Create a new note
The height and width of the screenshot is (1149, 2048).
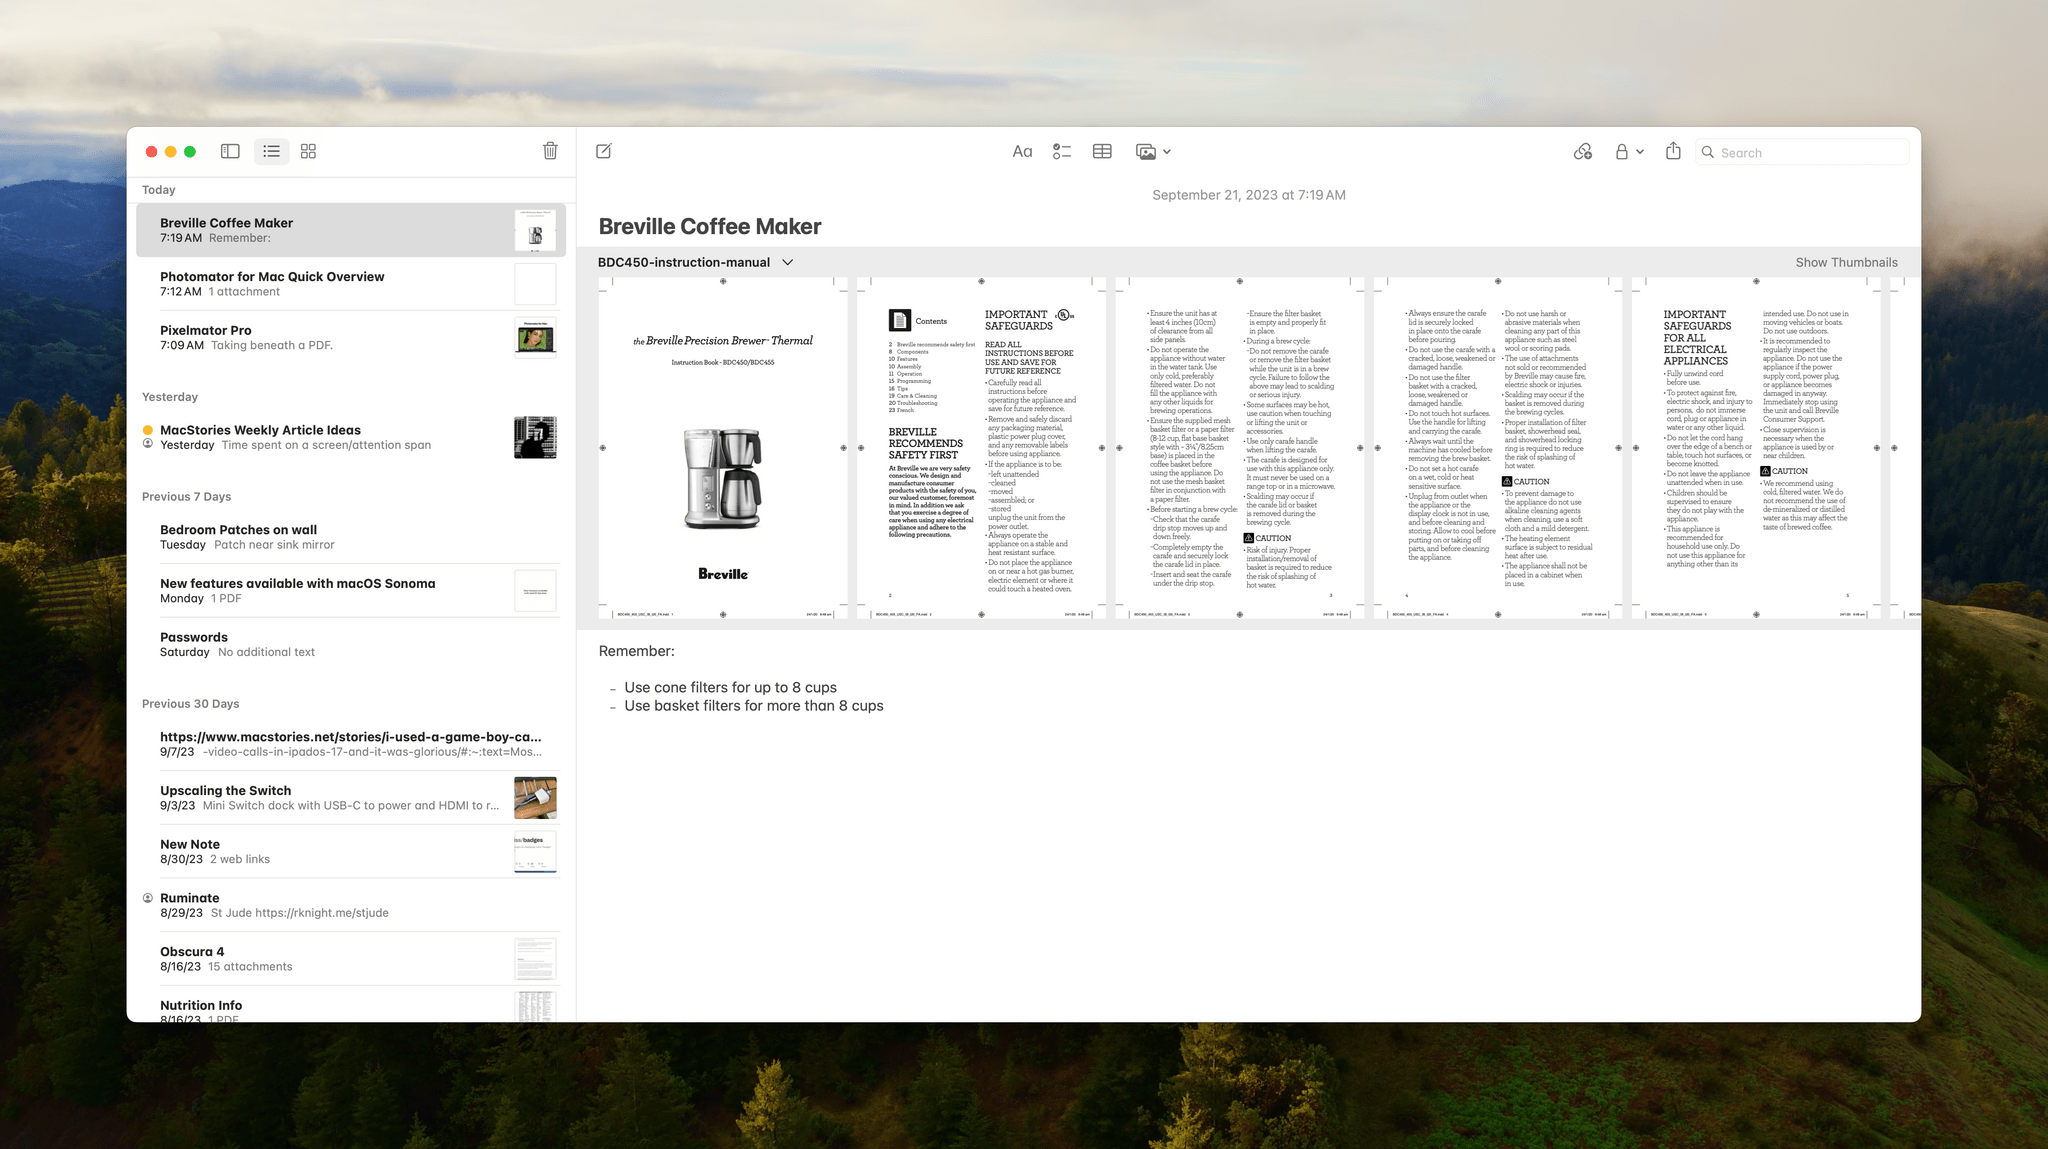[604, 151]
